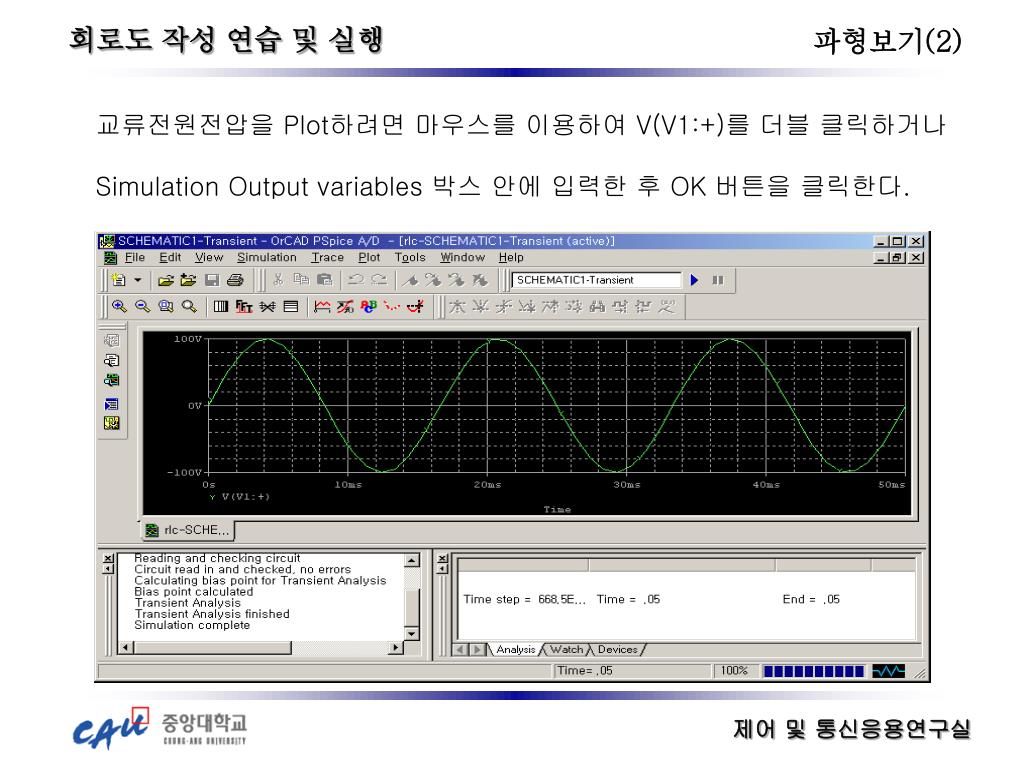The height and width of the screenshot is (768, 1024).
Task: Click output log scroll down arrow
Action: (411, 633)
